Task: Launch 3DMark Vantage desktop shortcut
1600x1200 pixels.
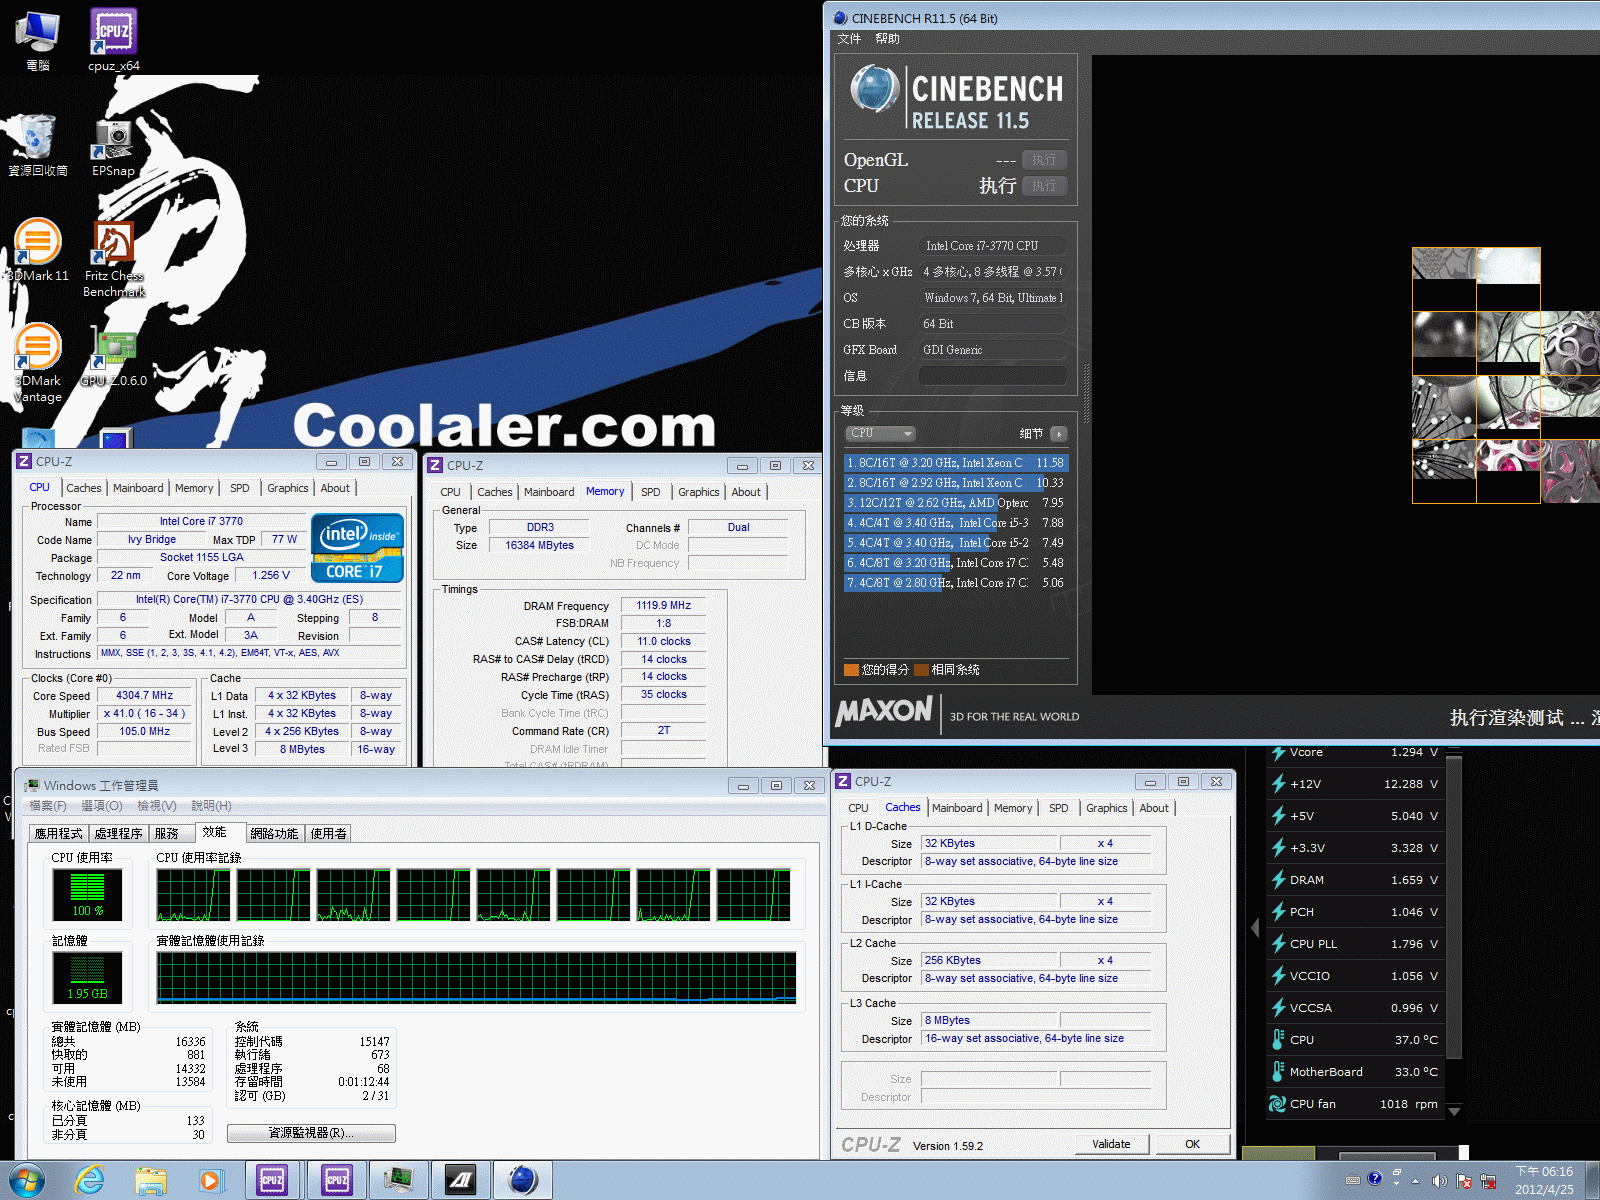Action: click(37, 362)
